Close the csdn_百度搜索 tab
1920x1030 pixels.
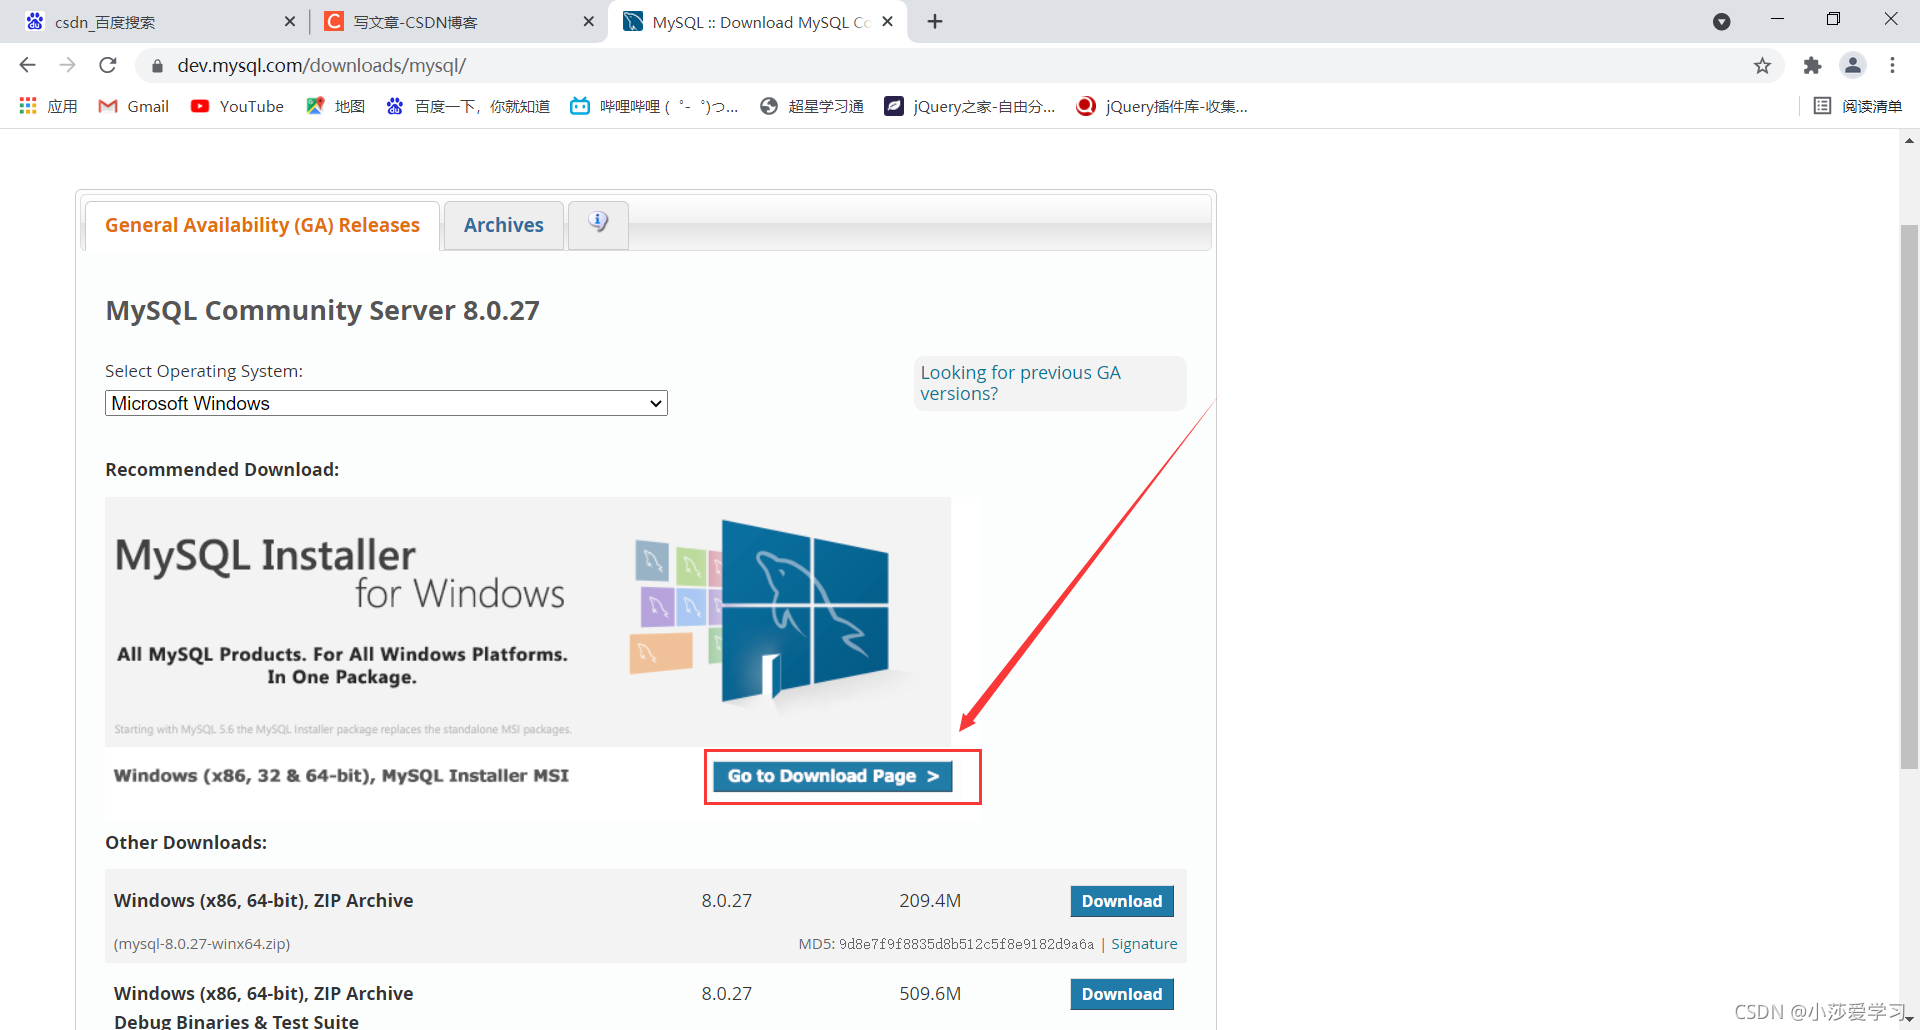point(290,22)
